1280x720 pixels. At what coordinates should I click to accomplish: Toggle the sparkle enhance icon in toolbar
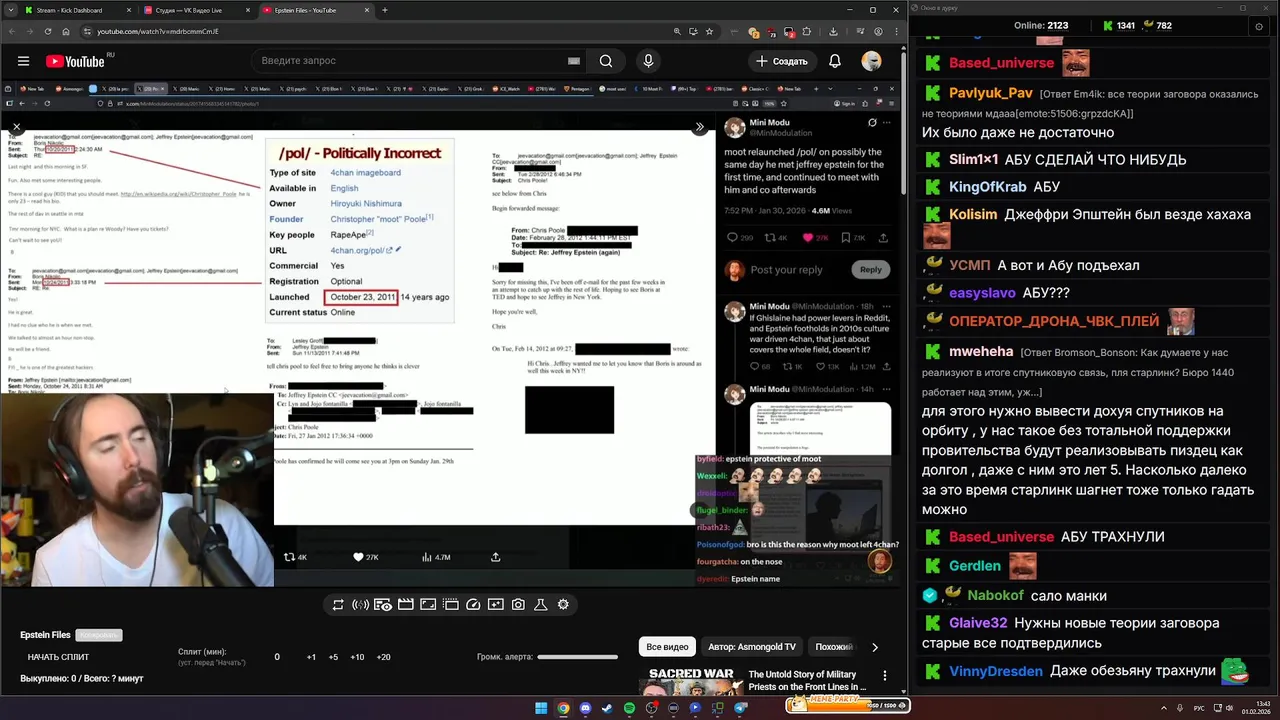click(496, 605)
